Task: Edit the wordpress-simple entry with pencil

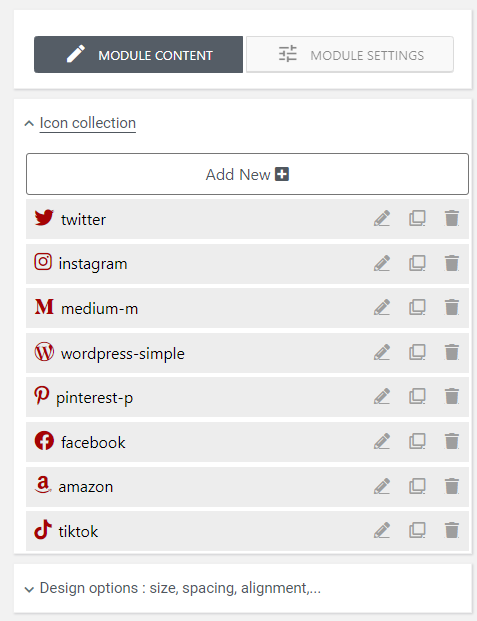Action: (x=382, y=352)
